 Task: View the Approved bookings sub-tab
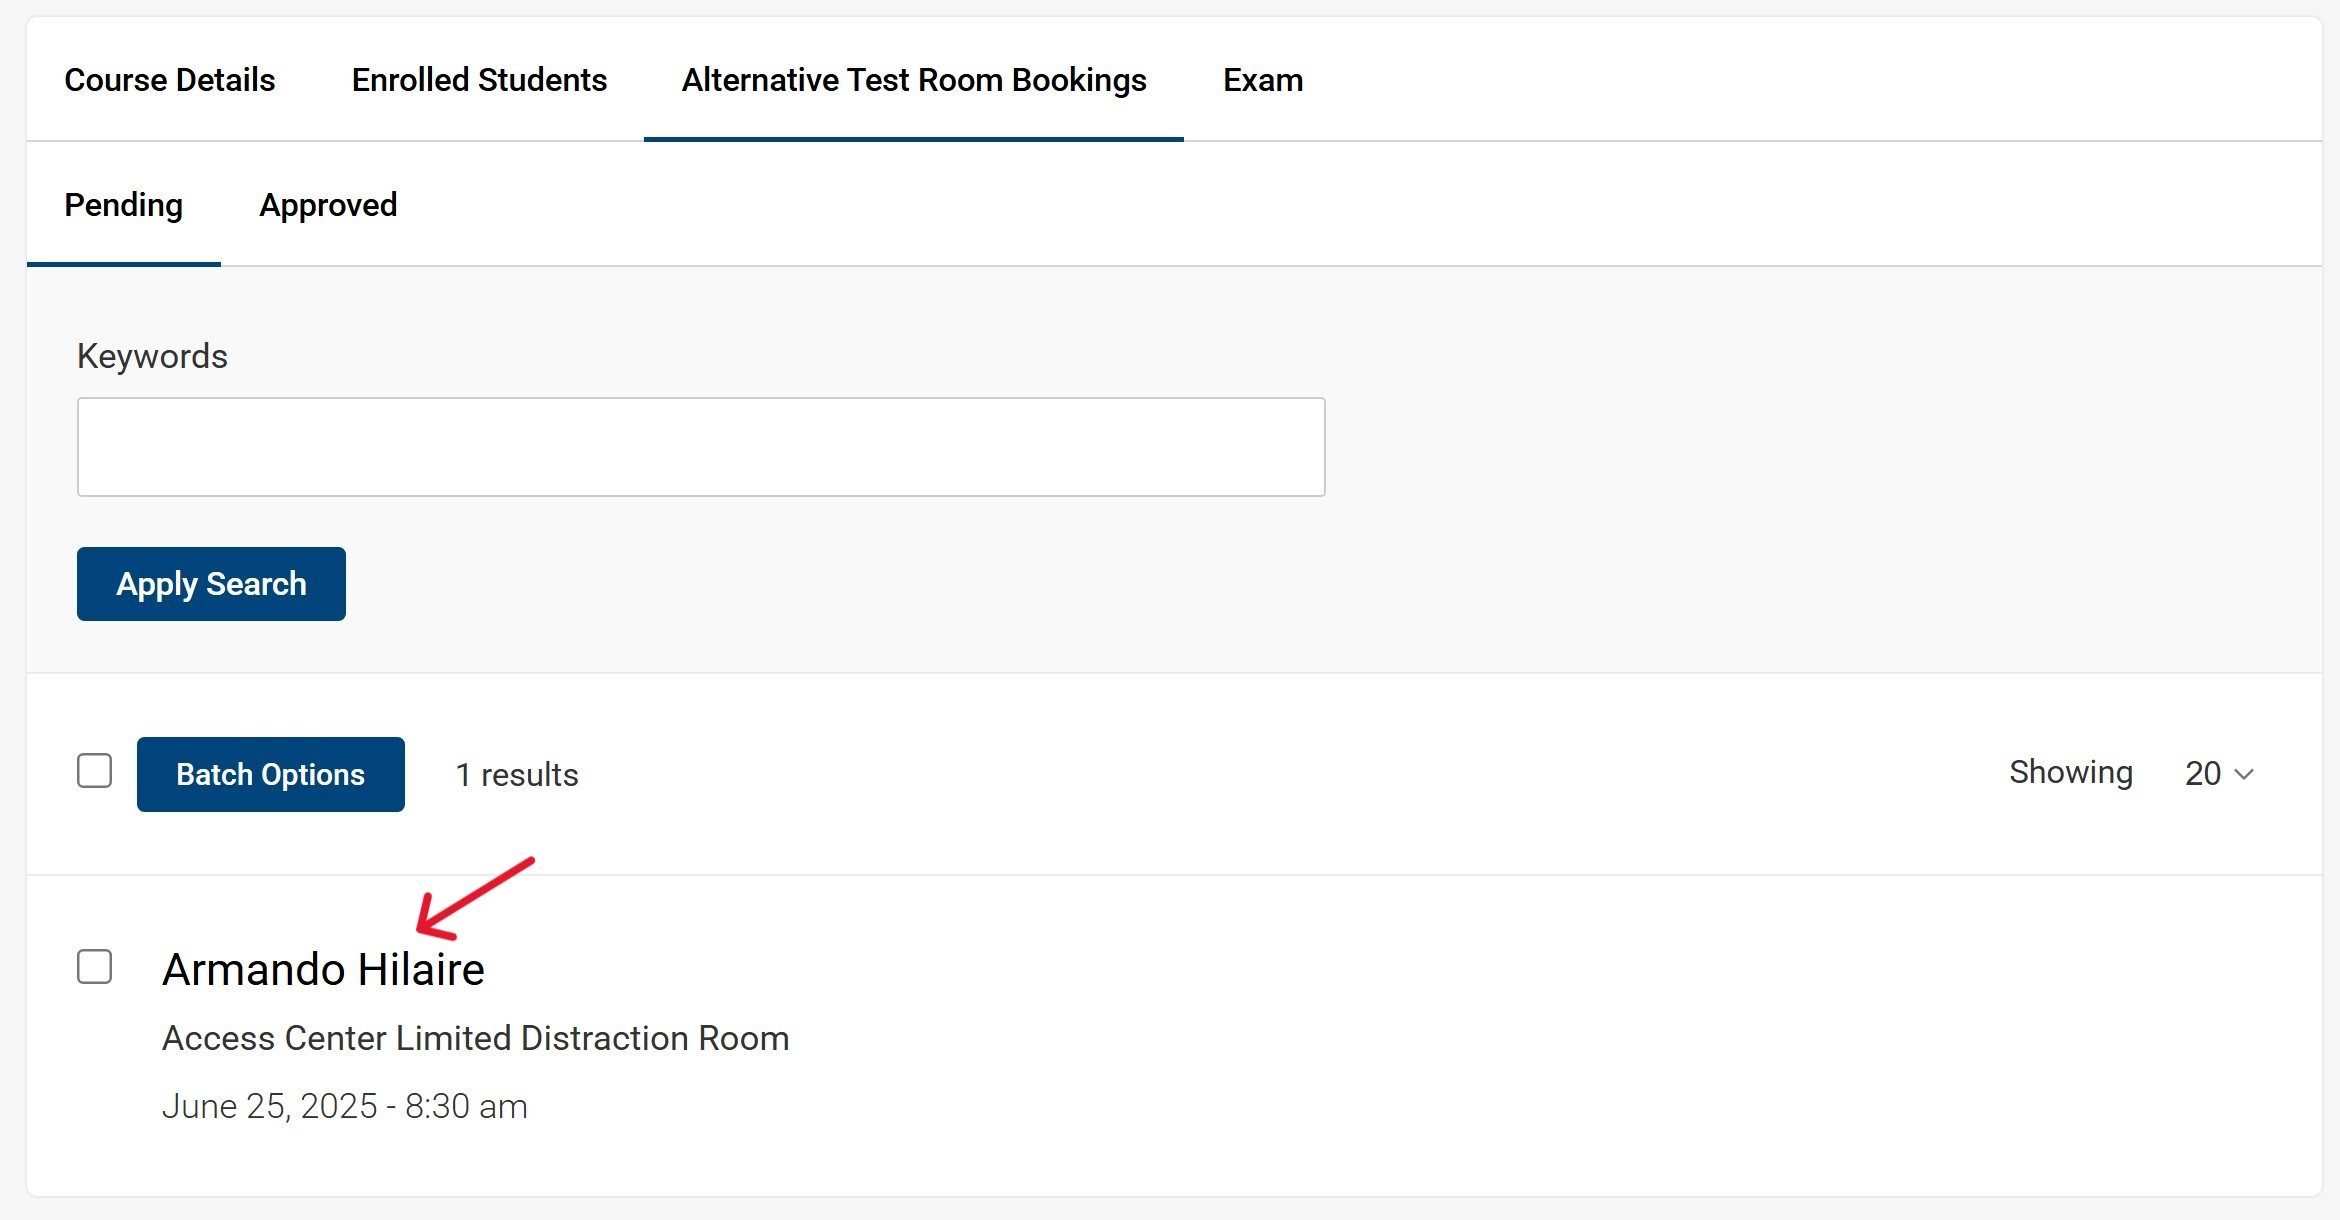coord(328,205)
